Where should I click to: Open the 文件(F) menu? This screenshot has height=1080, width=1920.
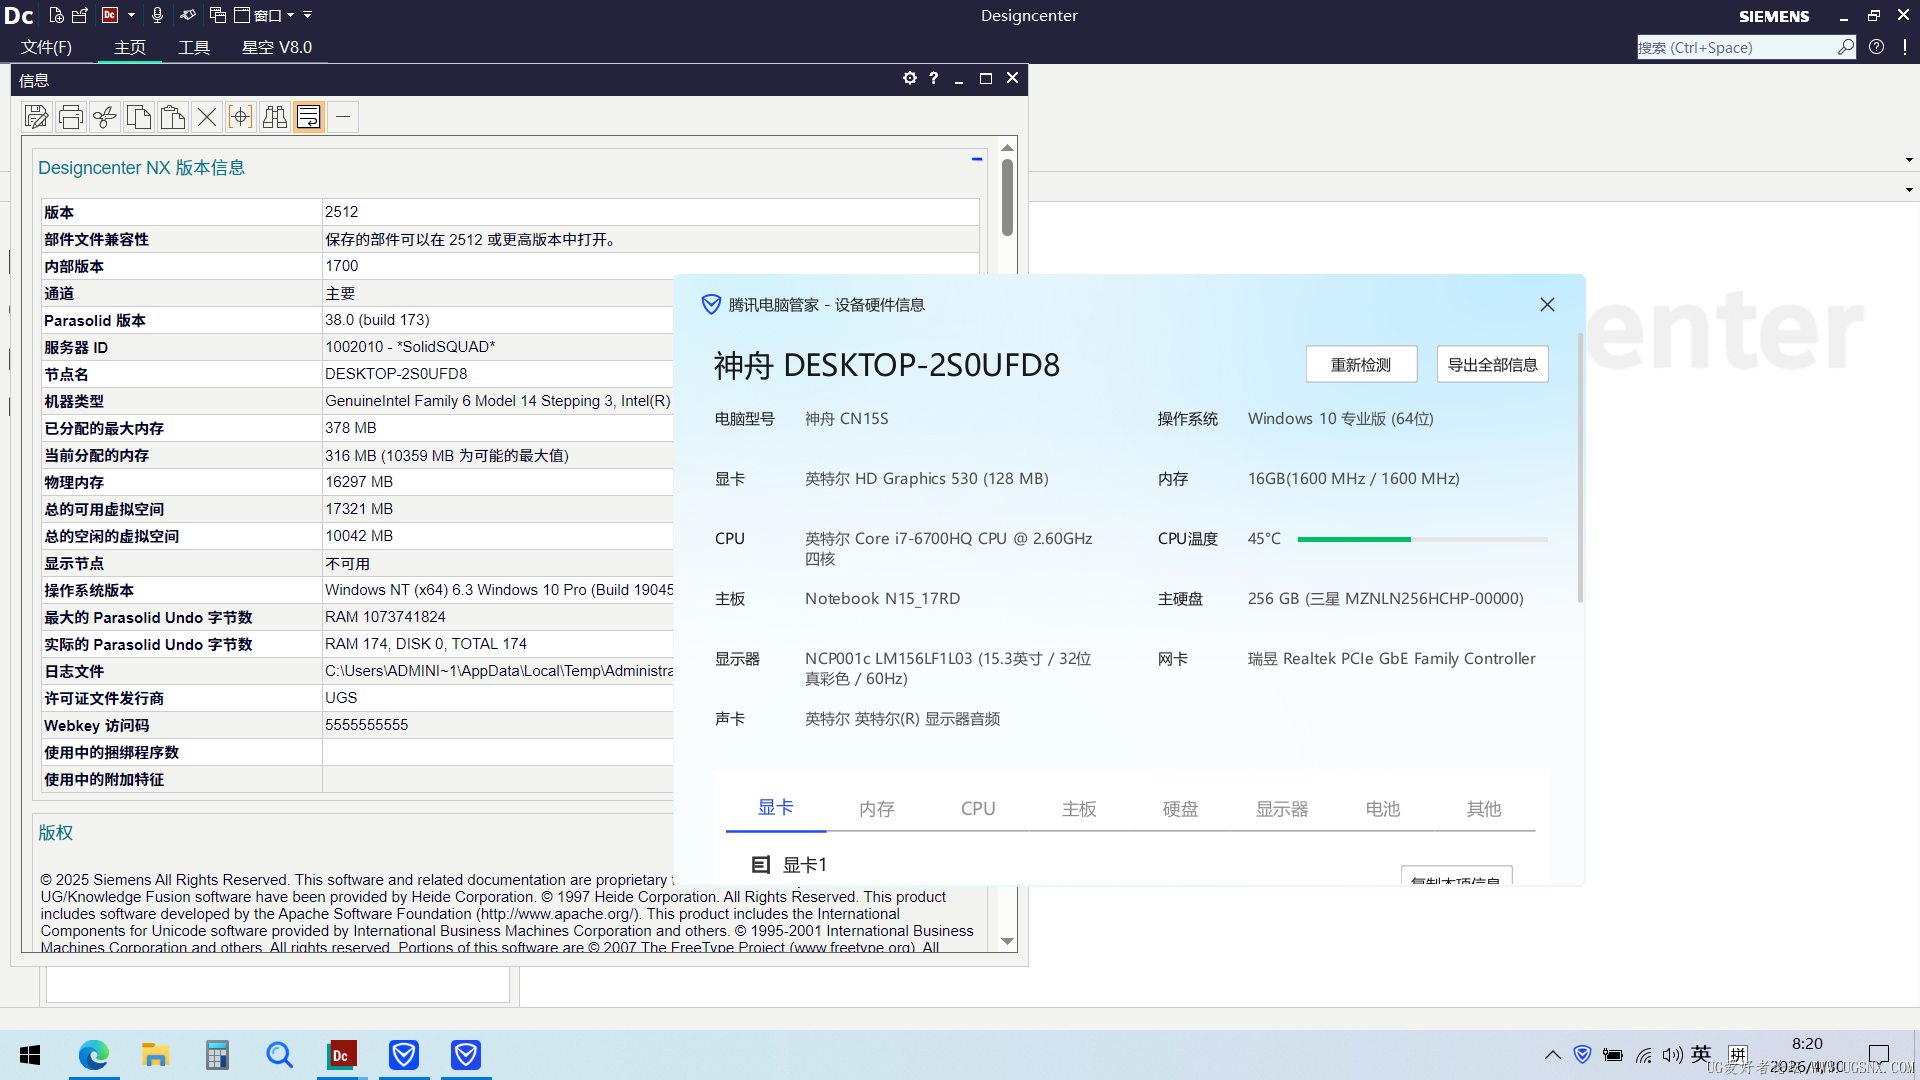pos(47,47)
